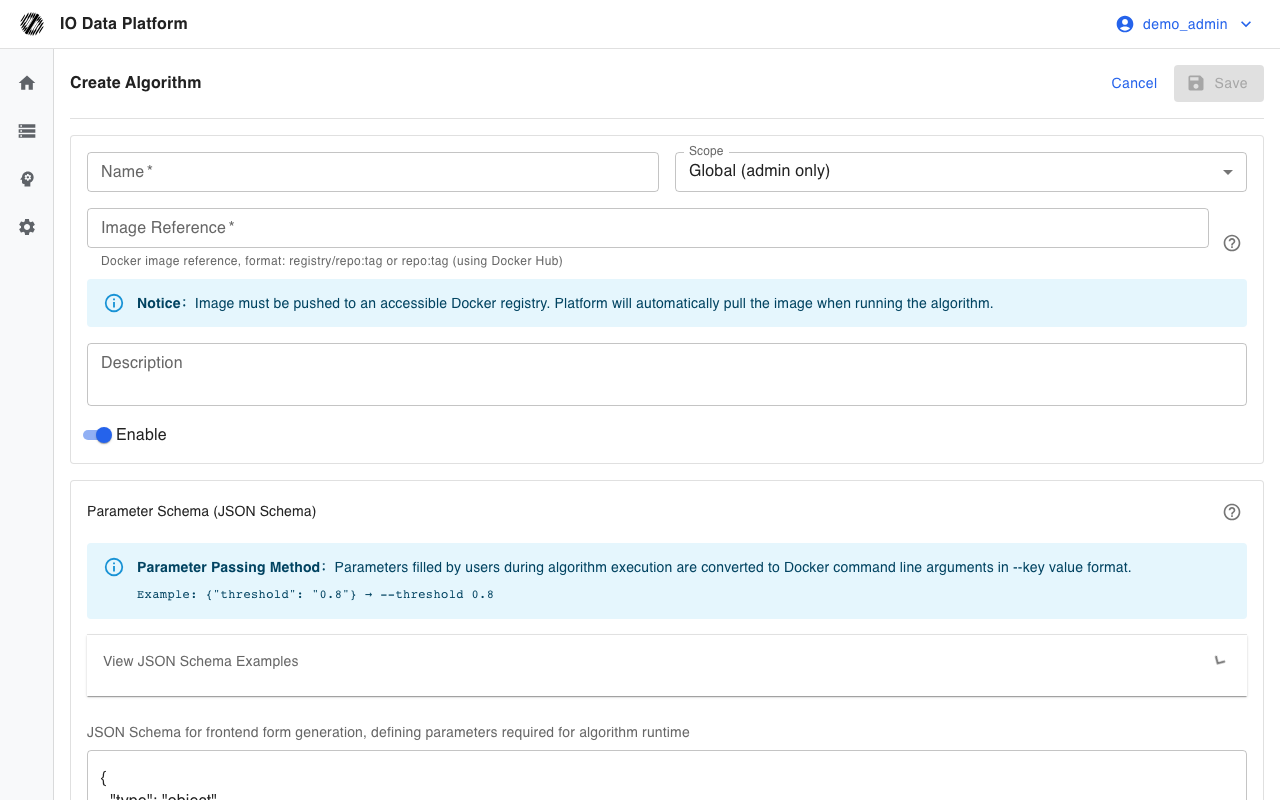Click the IO Data Platform title
This screenshot has height=800, width=1280.
124,24
